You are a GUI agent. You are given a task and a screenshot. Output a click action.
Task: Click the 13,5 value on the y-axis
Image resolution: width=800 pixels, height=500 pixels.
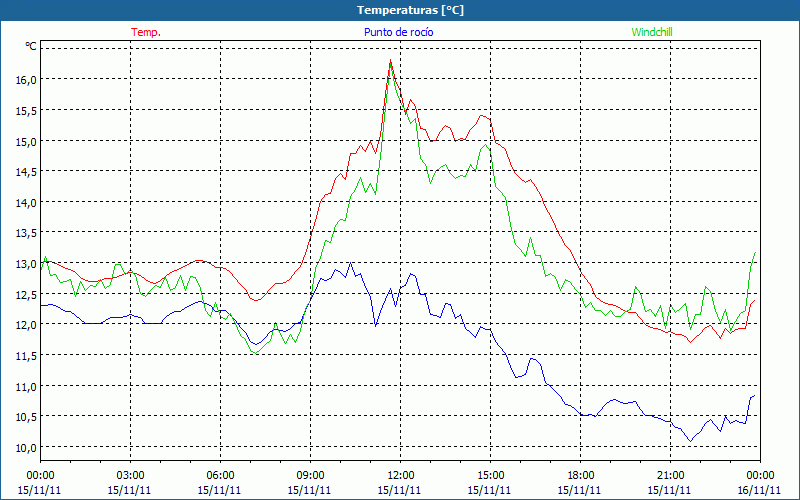point(26,233)
